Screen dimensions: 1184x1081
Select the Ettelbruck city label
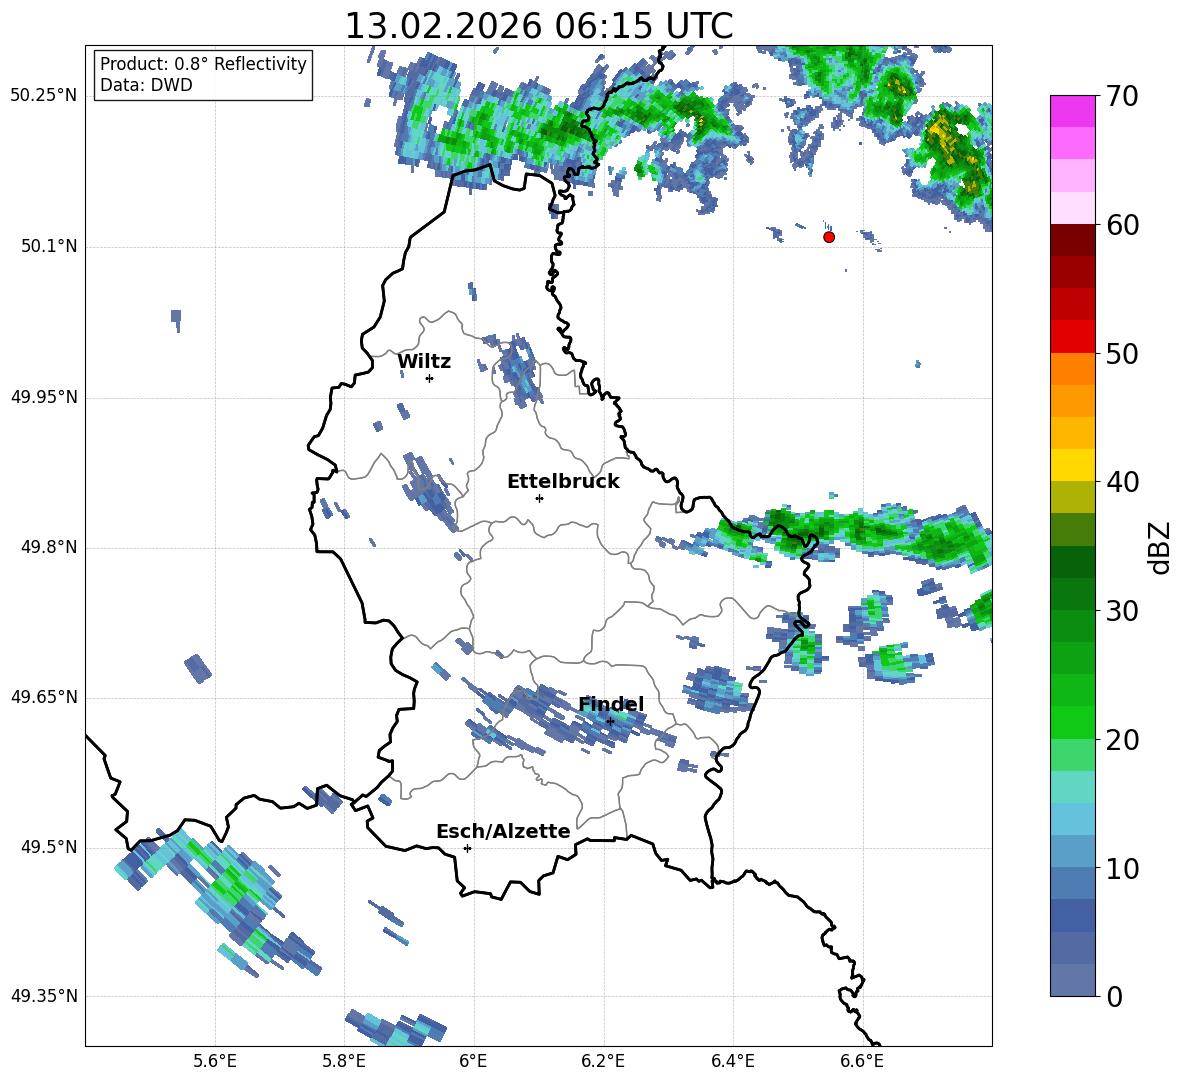click(x=563, y=482)
